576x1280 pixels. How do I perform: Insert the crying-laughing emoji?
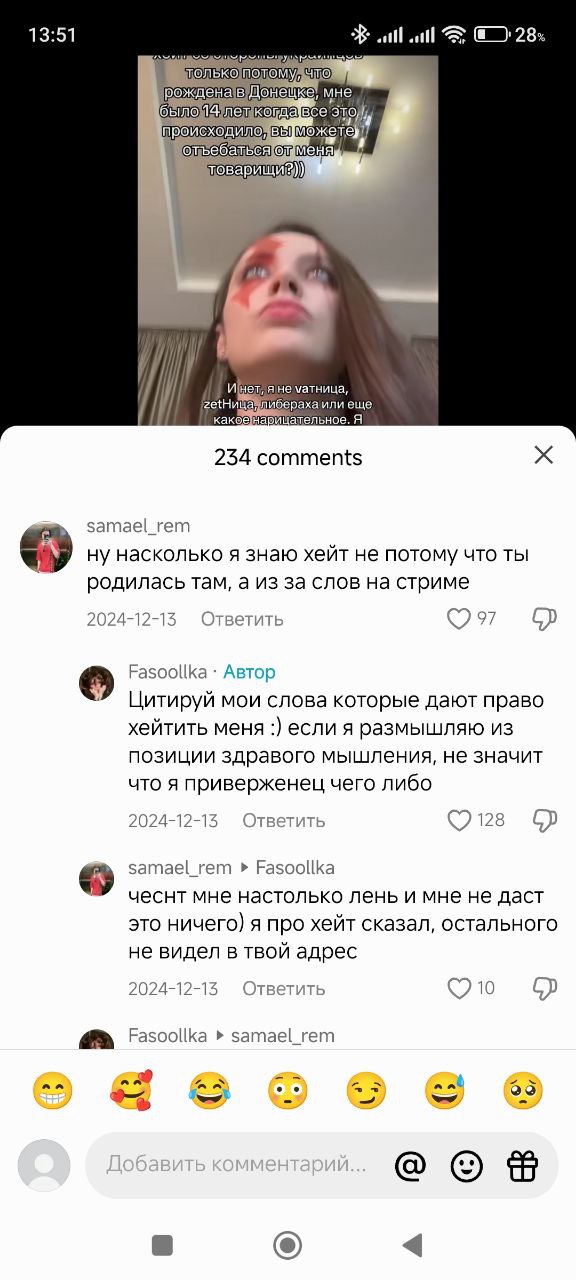click(210, 1090)
